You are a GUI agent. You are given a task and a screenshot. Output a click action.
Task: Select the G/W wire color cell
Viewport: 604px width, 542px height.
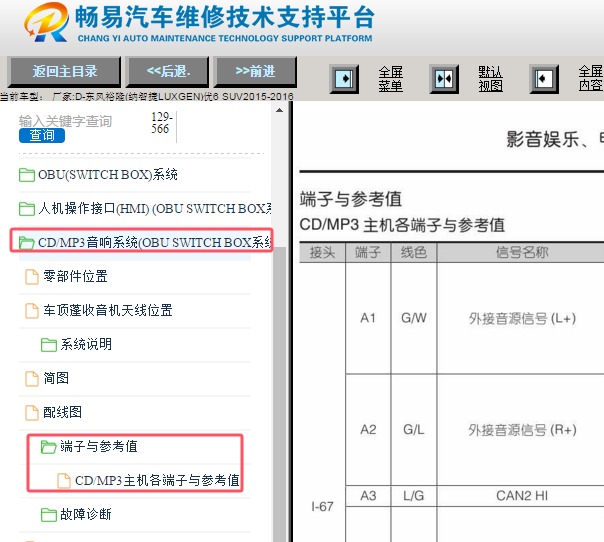[414, 318]
